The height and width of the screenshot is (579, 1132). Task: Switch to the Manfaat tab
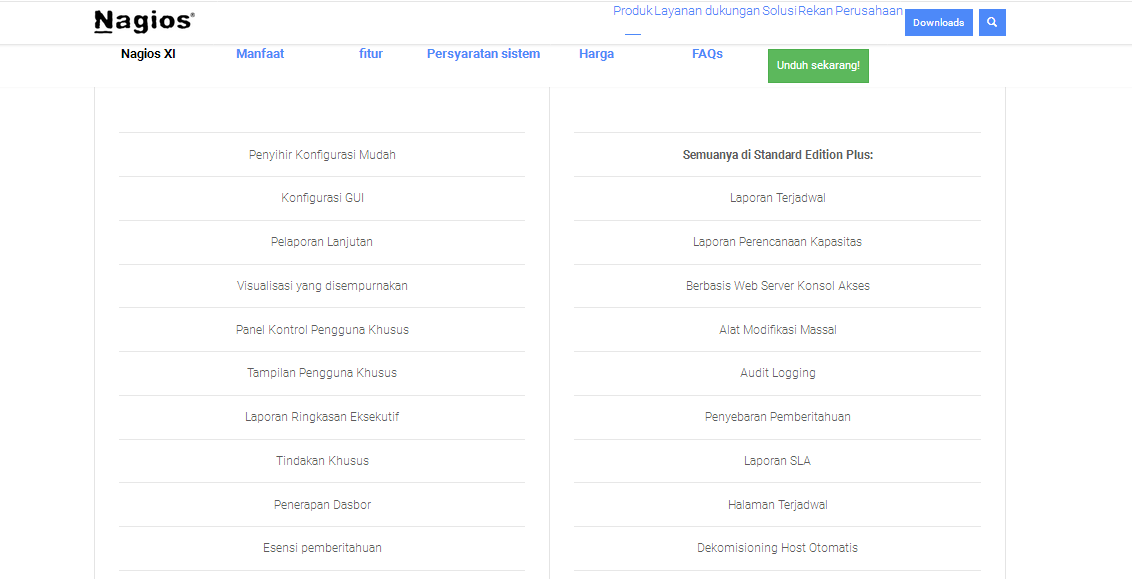click(260, 54)
